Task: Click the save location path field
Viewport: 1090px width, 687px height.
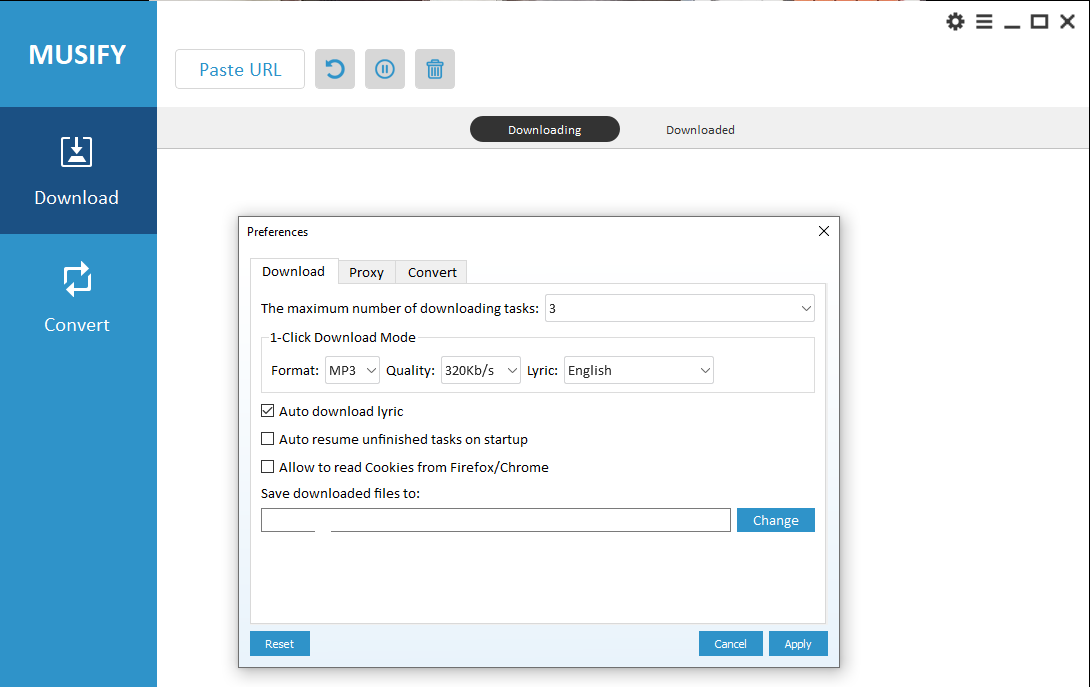Action: [x=496, y=520]
